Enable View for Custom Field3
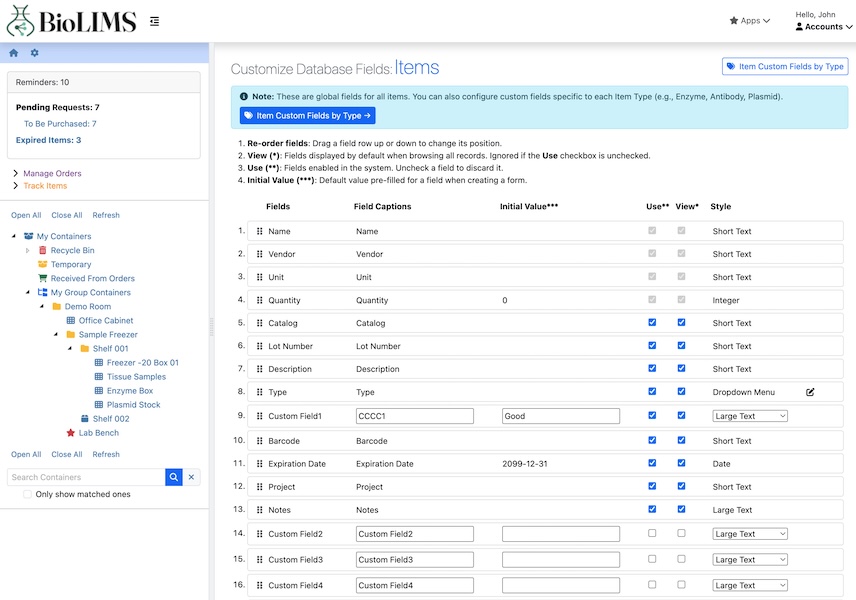 [x=681, y=559]
